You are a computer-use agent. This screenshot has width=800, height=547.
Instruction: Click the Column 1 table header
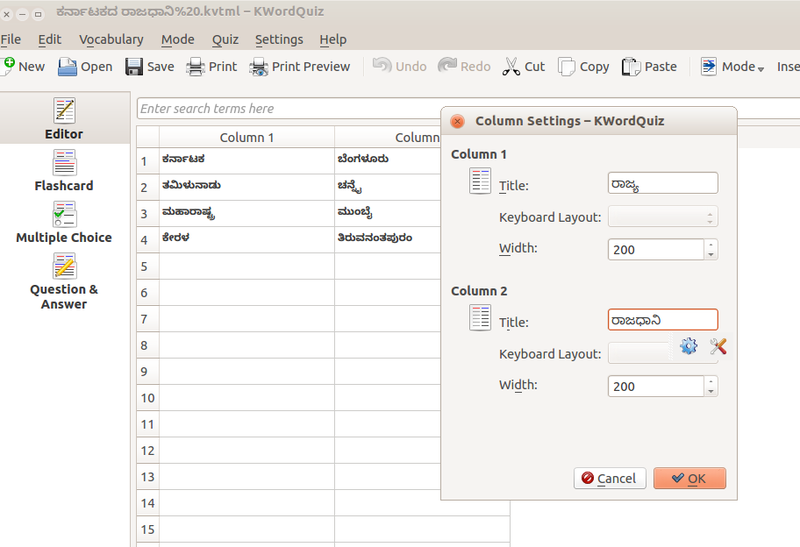pyautogui.click(x=247, y=137)
